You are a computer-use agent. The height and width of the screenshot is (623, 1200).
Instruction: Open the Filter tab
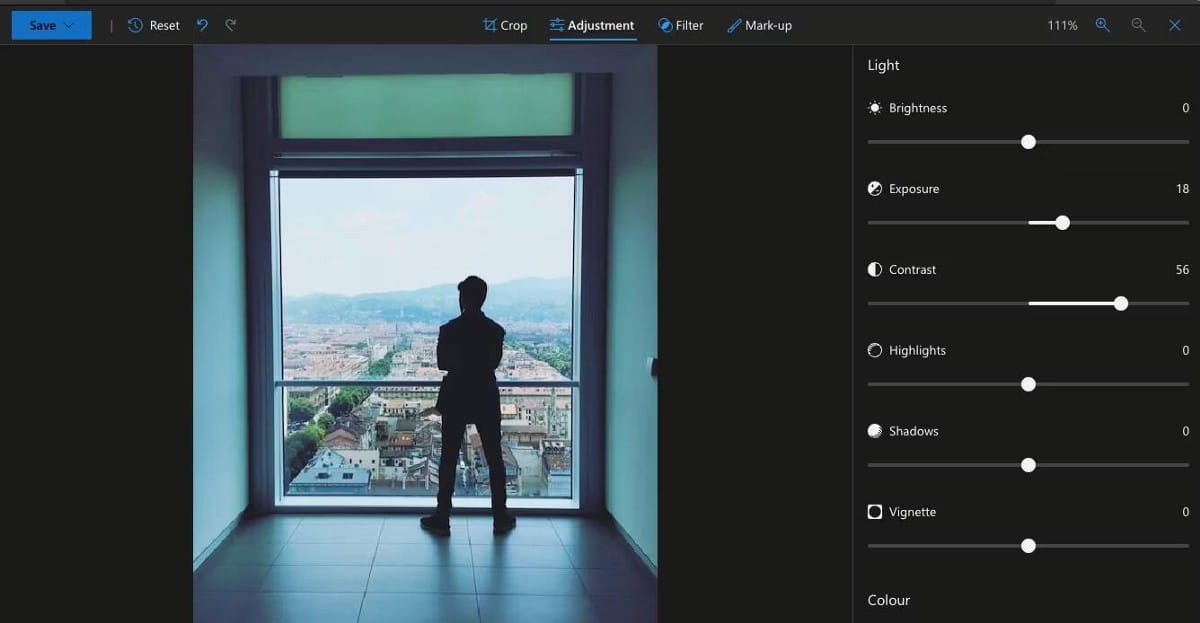coord(681,25)
